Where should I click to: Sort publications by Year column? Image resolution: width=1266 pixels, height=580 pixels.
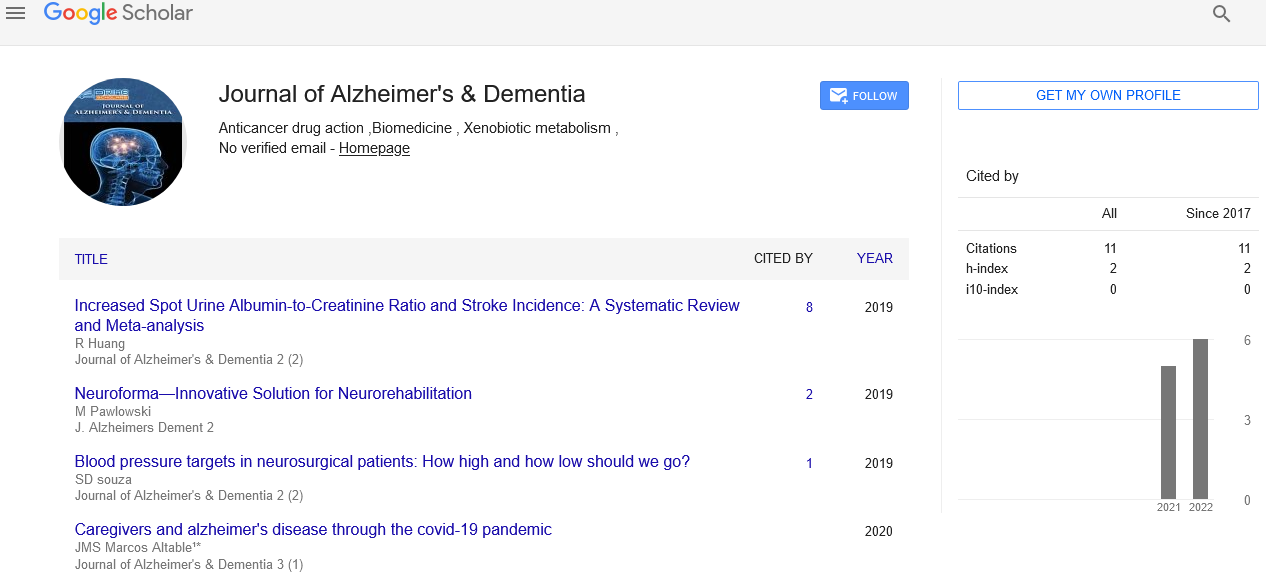coord(874,258)
